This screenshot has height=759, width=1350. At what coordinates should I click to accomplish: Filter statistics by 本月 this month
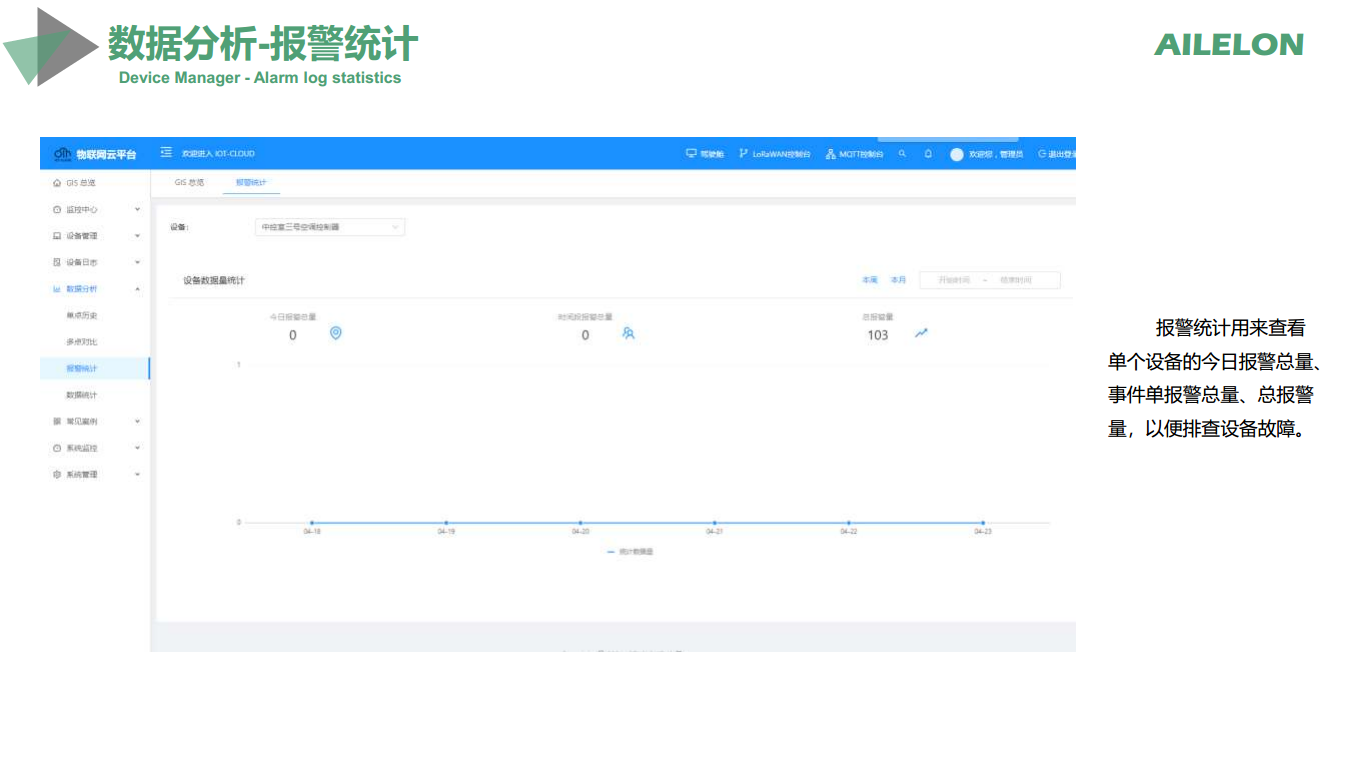click(898, 280)
